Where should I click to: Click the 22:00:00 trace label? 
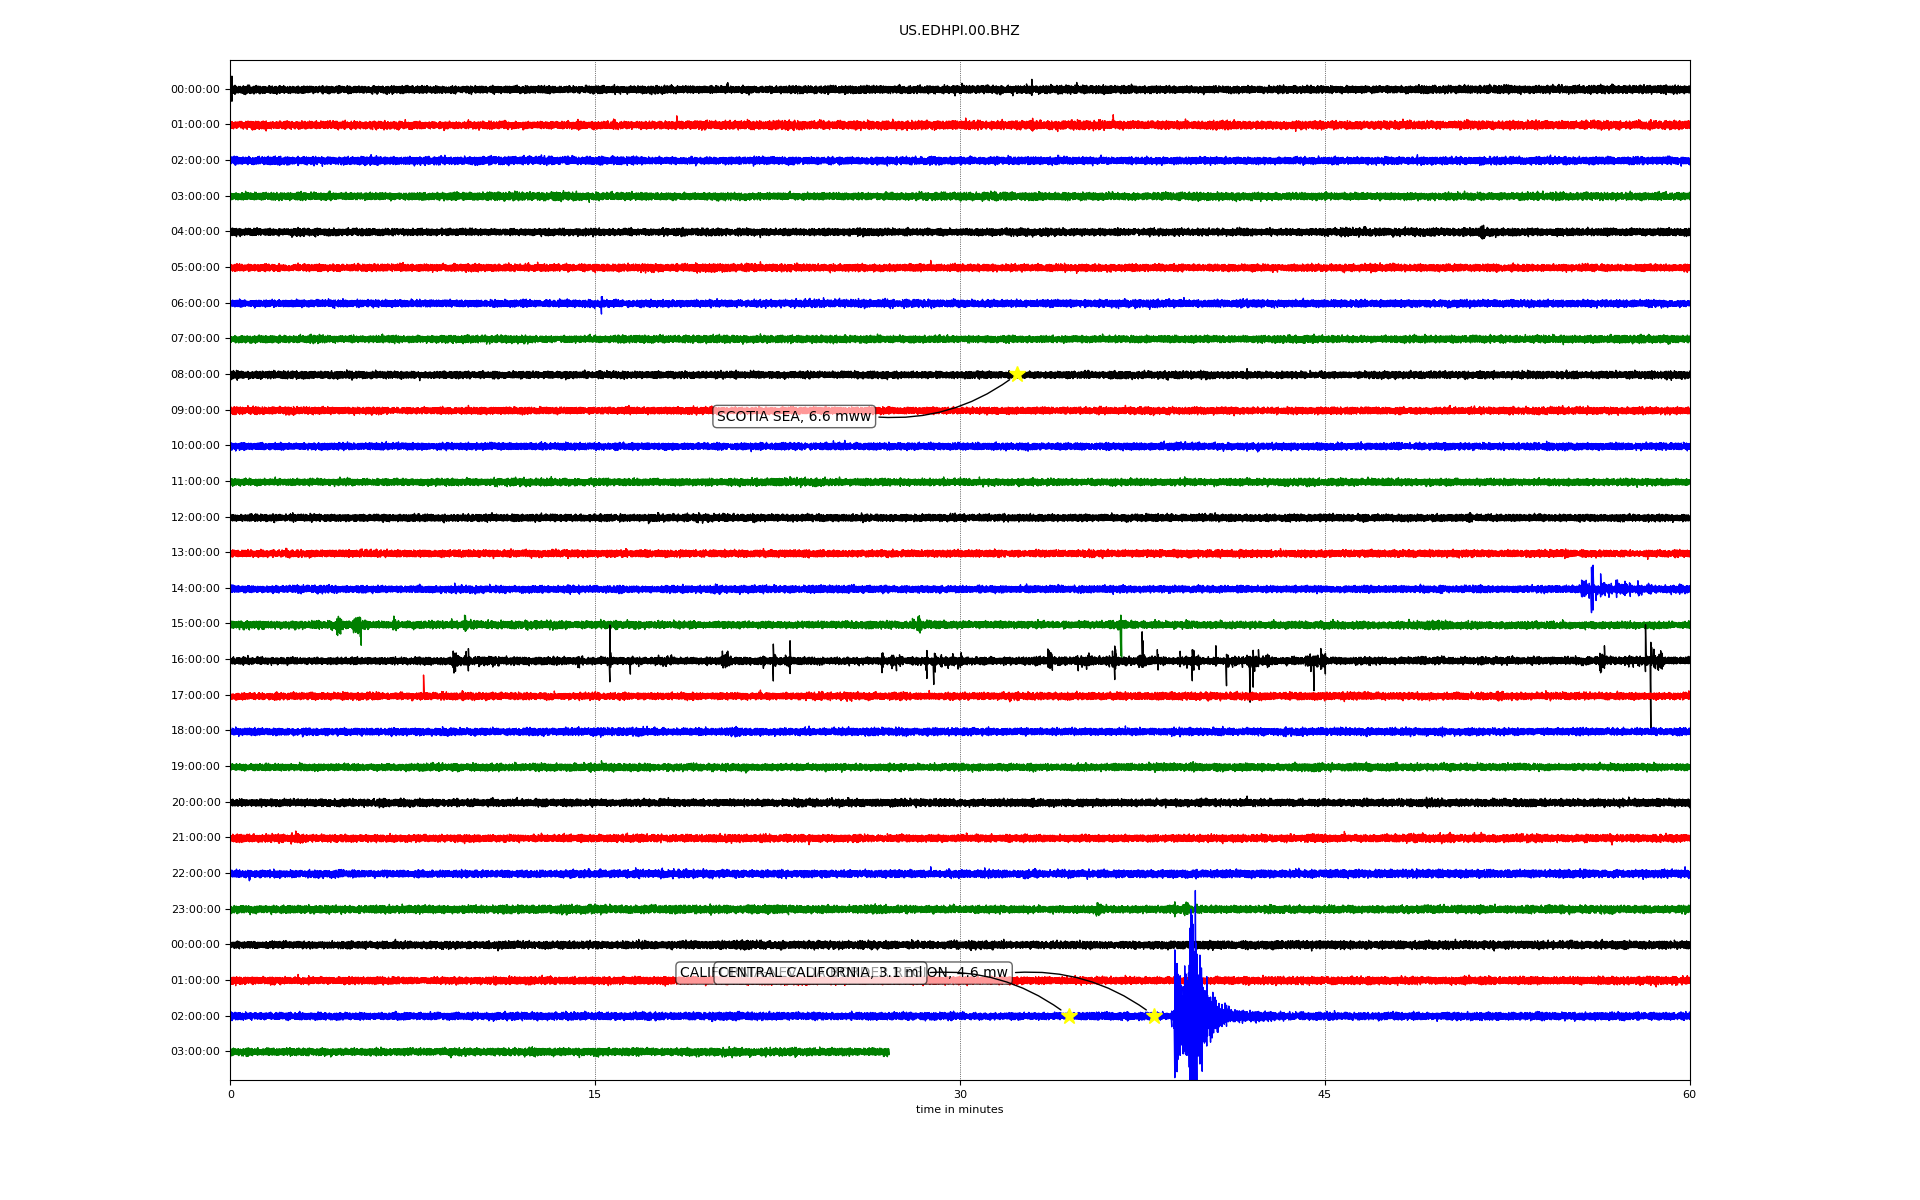point(195,874)
